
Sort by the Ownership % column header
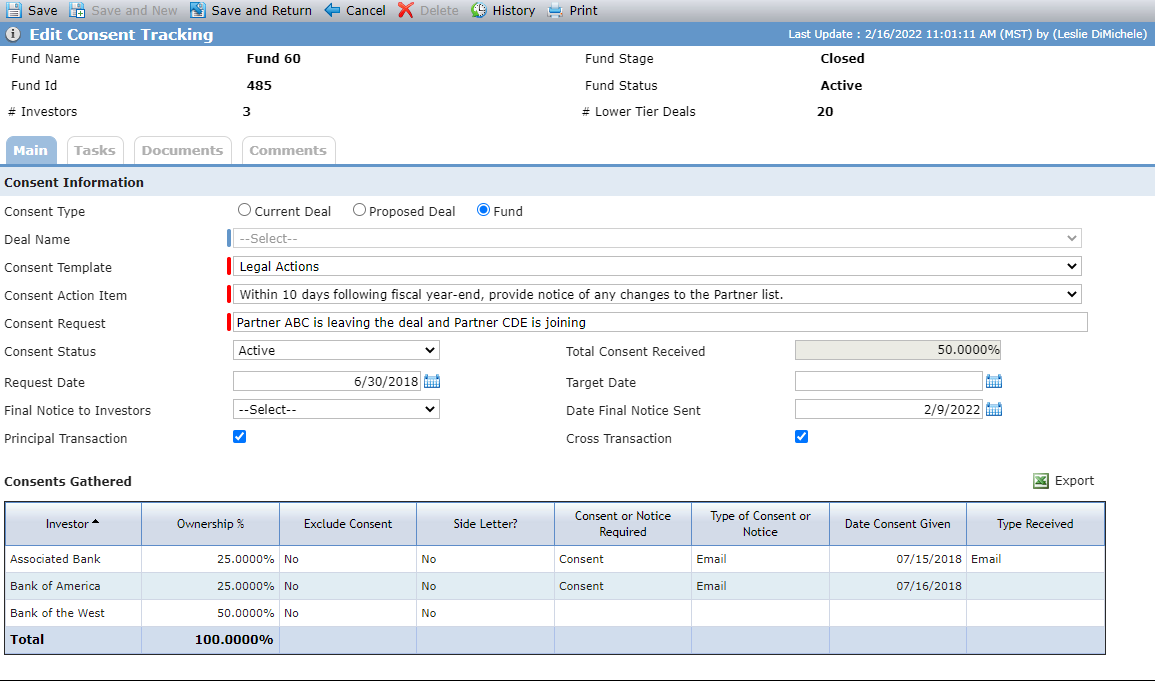pos(211,523)
